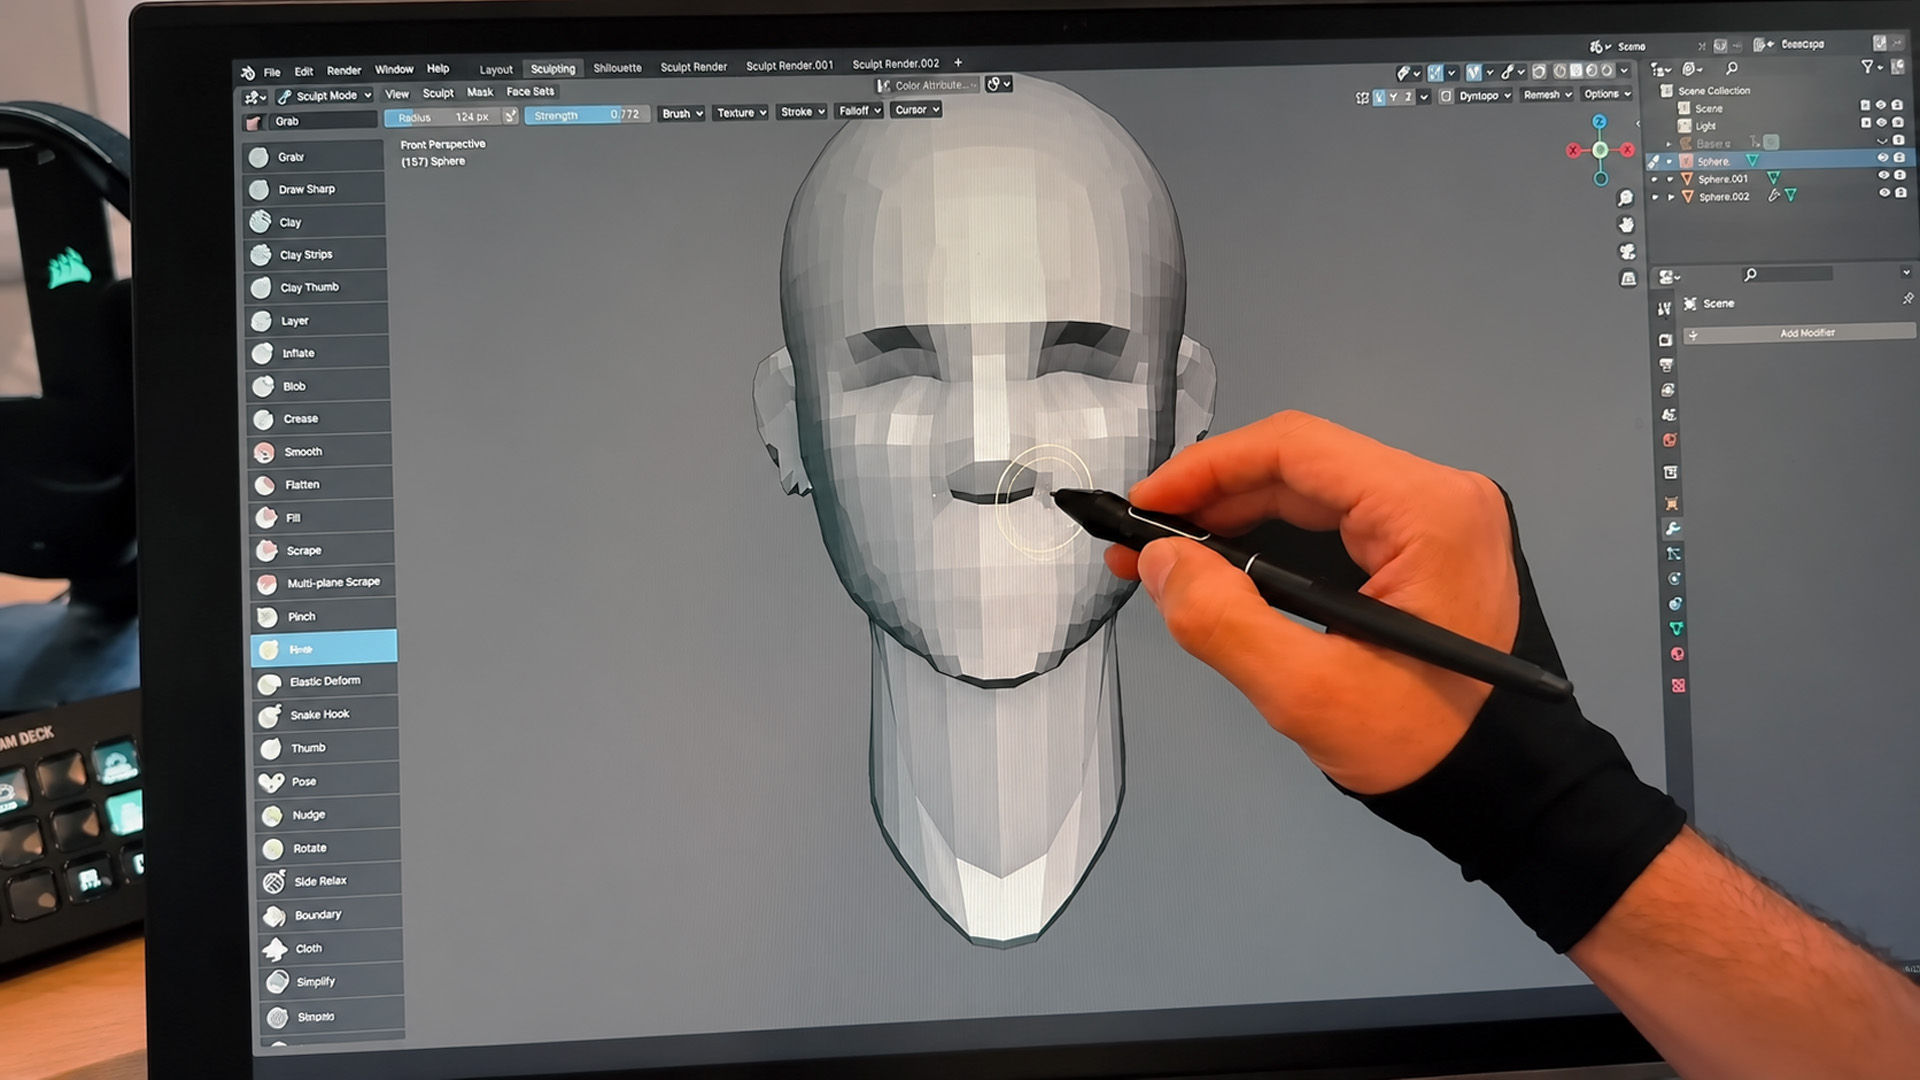Open the Sculpt Mode dropdown

pyautogui.click(x=325, y=96)
